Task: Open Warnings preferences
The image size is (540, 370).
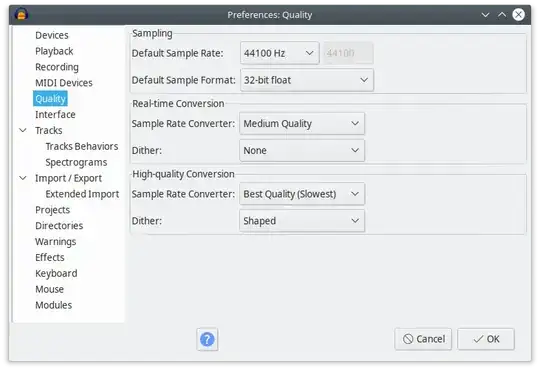Action: click(55, 241)
